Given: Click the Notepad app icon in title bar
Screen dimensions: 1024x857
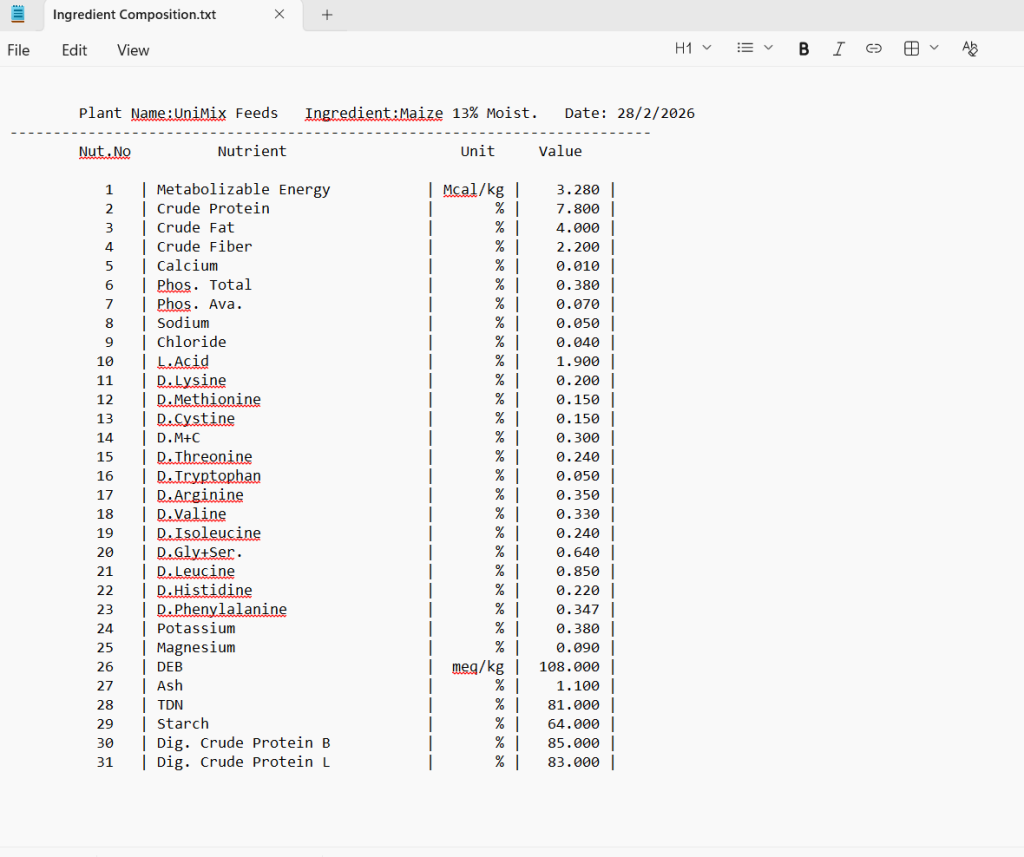Looking at the screenshot, I should (18, 14).
